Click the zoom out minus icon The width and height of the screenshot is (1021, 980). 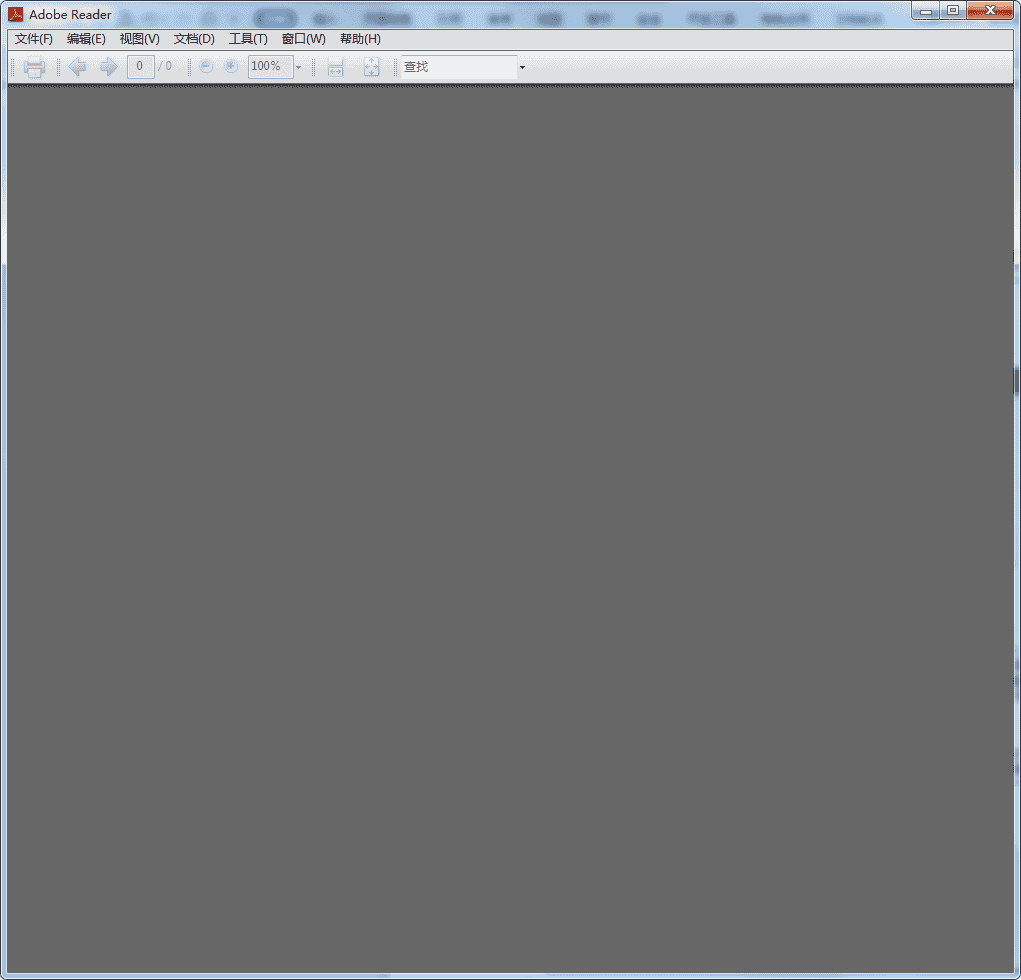point(206,67)
